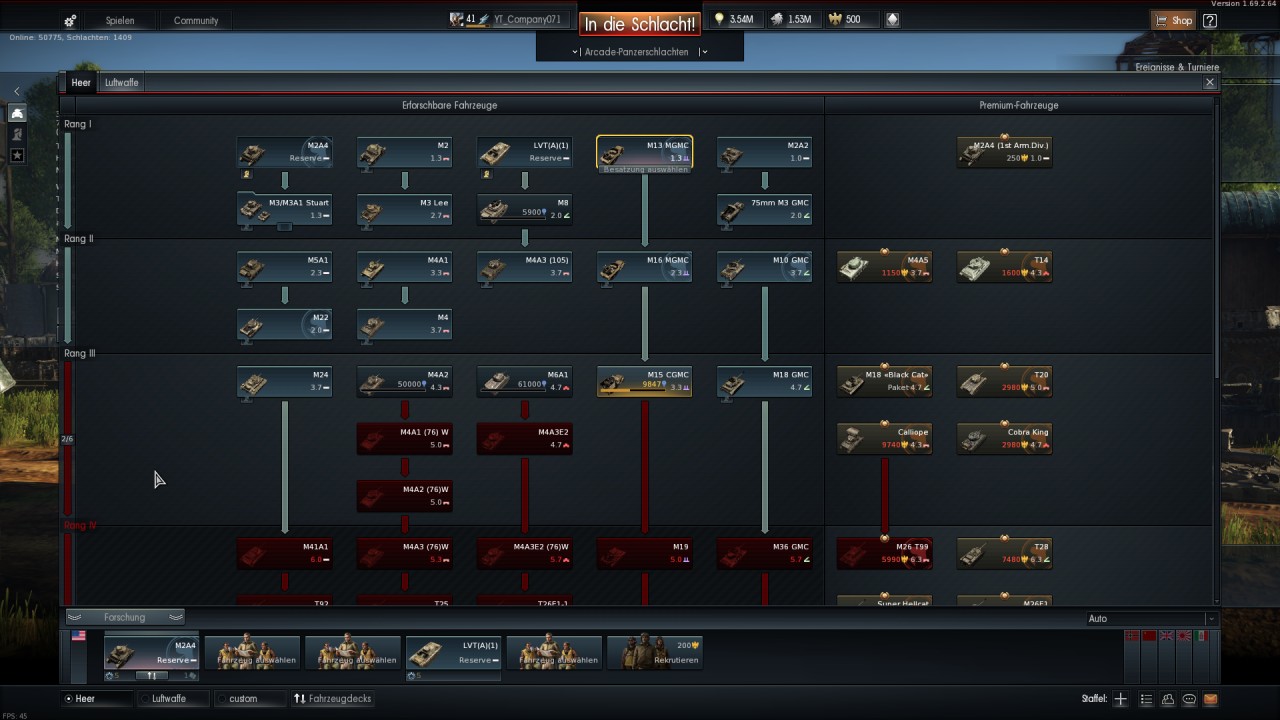Select the M3 Lee tank
This screenshot has height=720, width=1280.
pos(404,209)
